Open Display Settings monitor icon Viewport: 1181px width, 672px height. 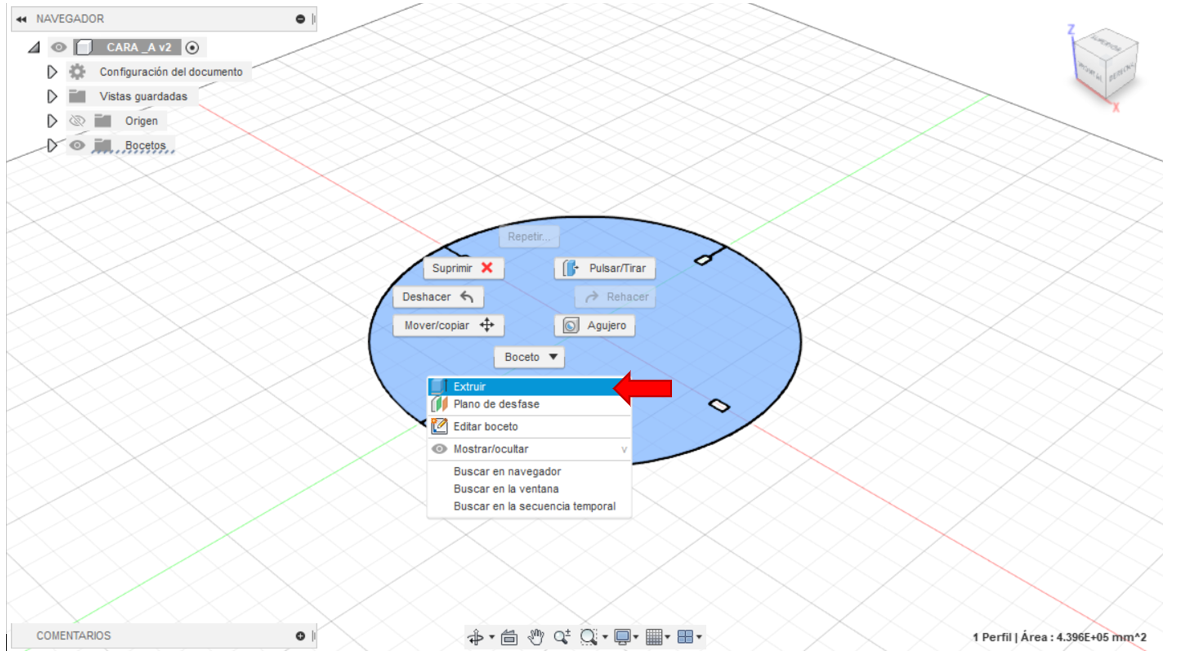[x=622, y=637]
